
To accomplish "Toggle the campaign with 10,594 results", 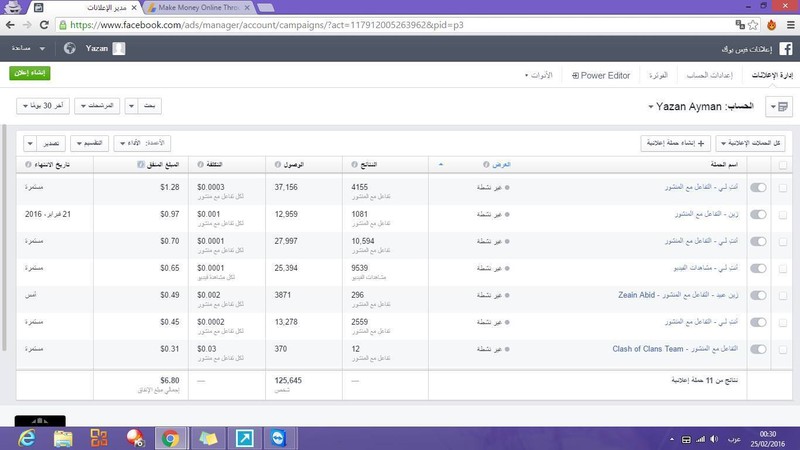I will click(x=758, y=241).
